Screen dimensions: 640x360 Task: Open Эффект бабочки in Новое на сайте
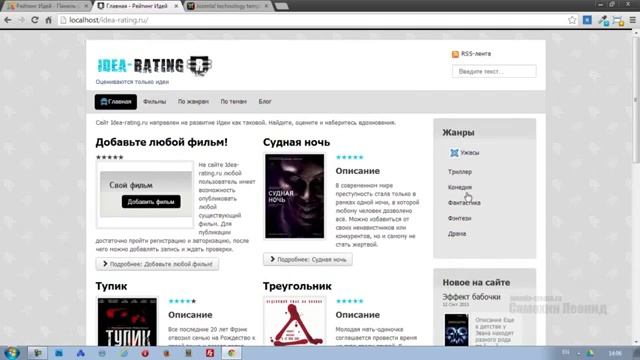tap(471, 297)
